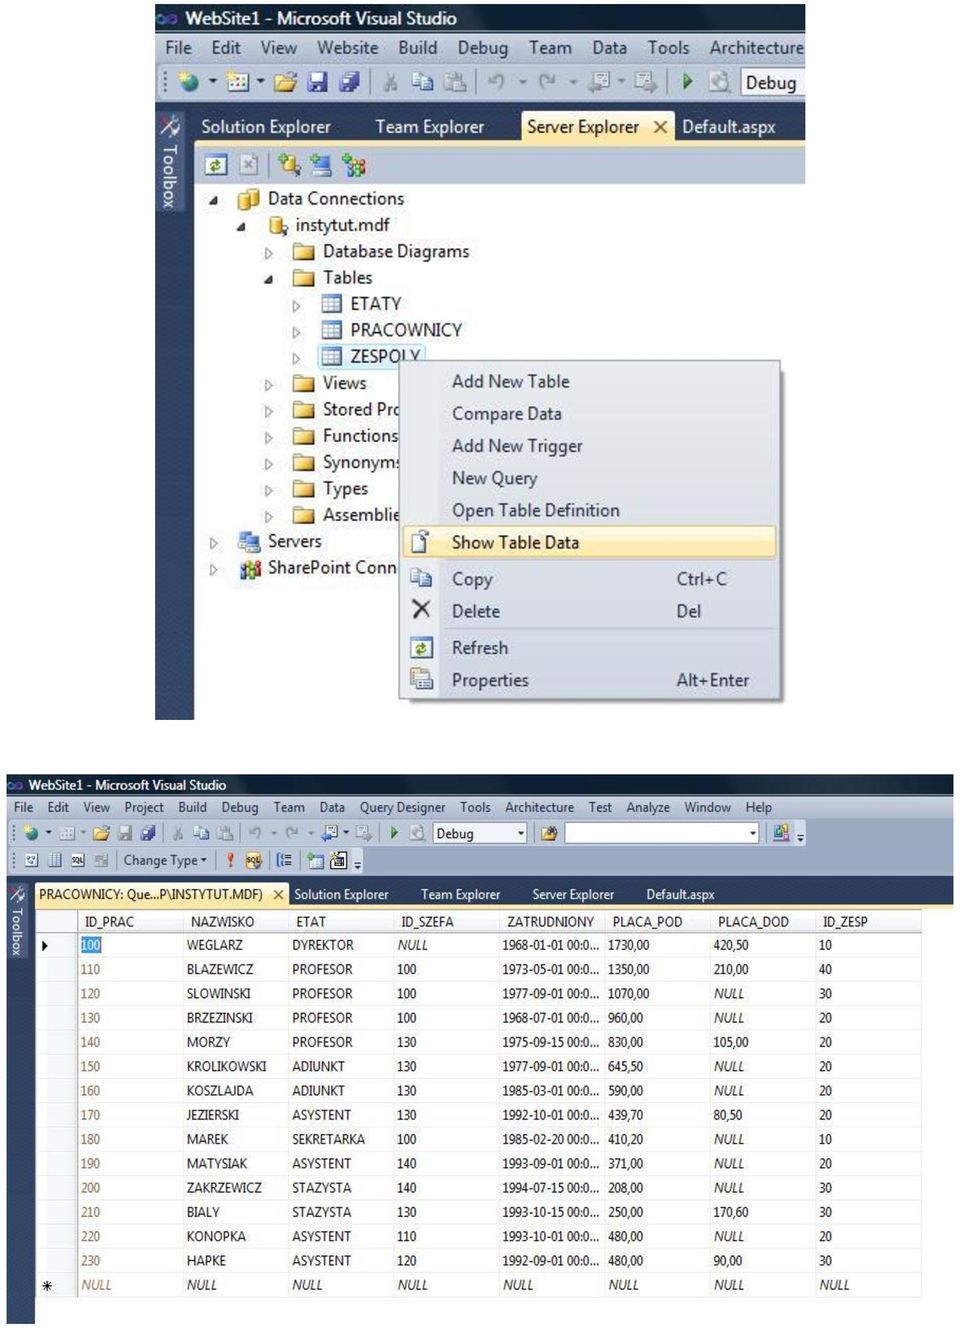Screen dimensions: 960x1331
Task: Switch to Team Explorer tab in top window
Action: [x=430, y=127]
